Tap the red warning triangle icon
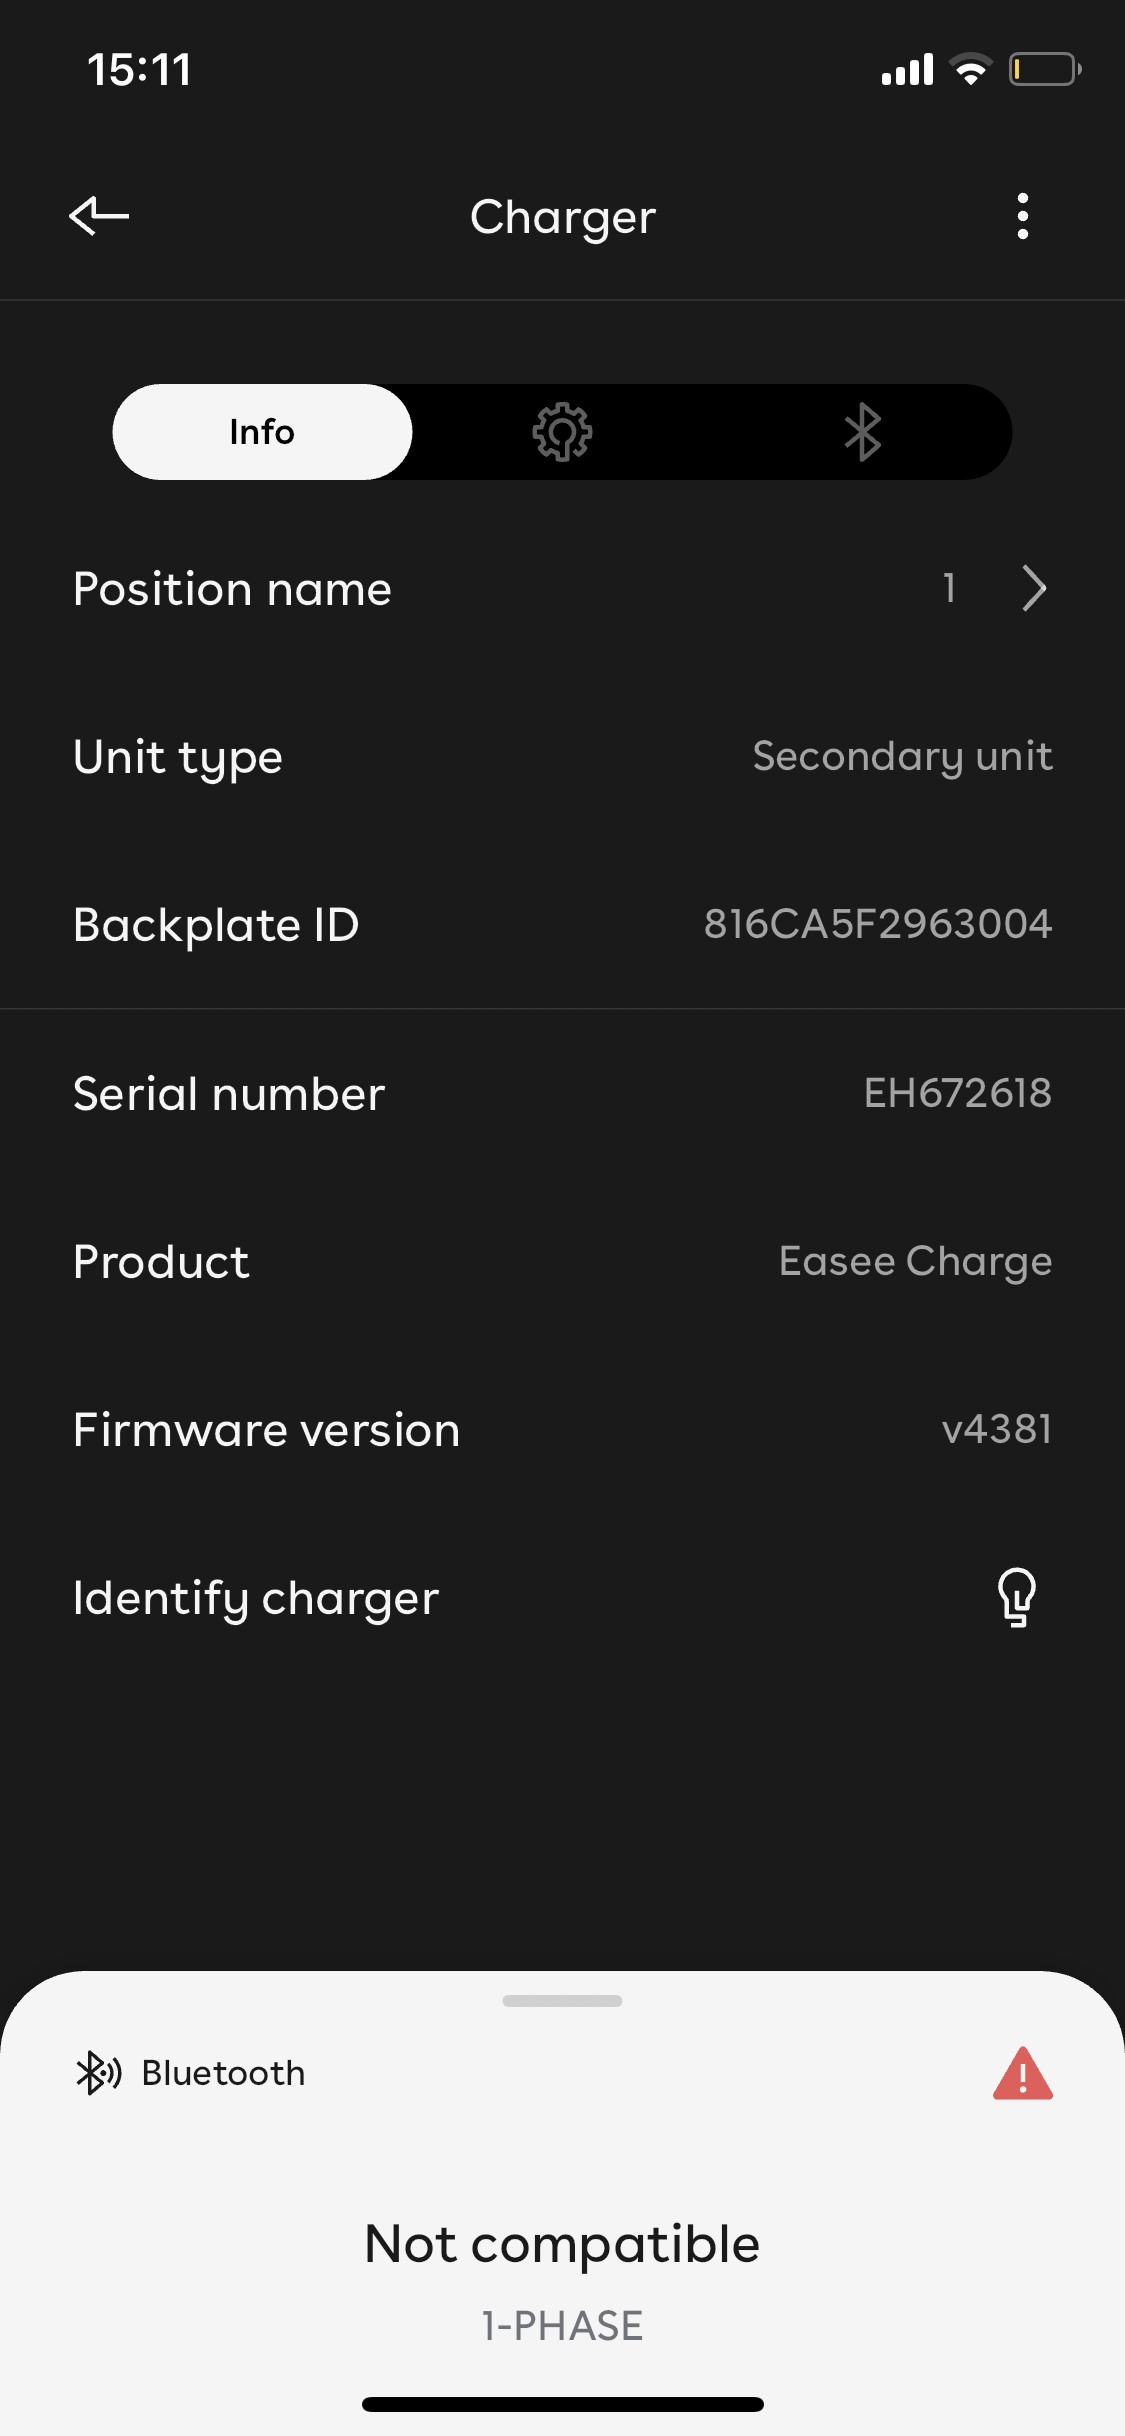 coord(1022,2073)
